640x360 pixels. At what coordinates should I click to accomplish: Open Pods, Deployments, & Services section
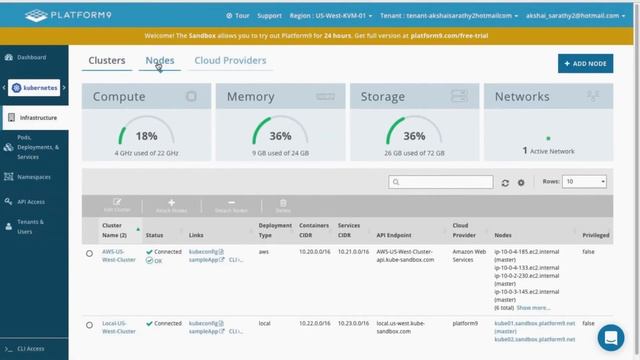pos(34,147)
